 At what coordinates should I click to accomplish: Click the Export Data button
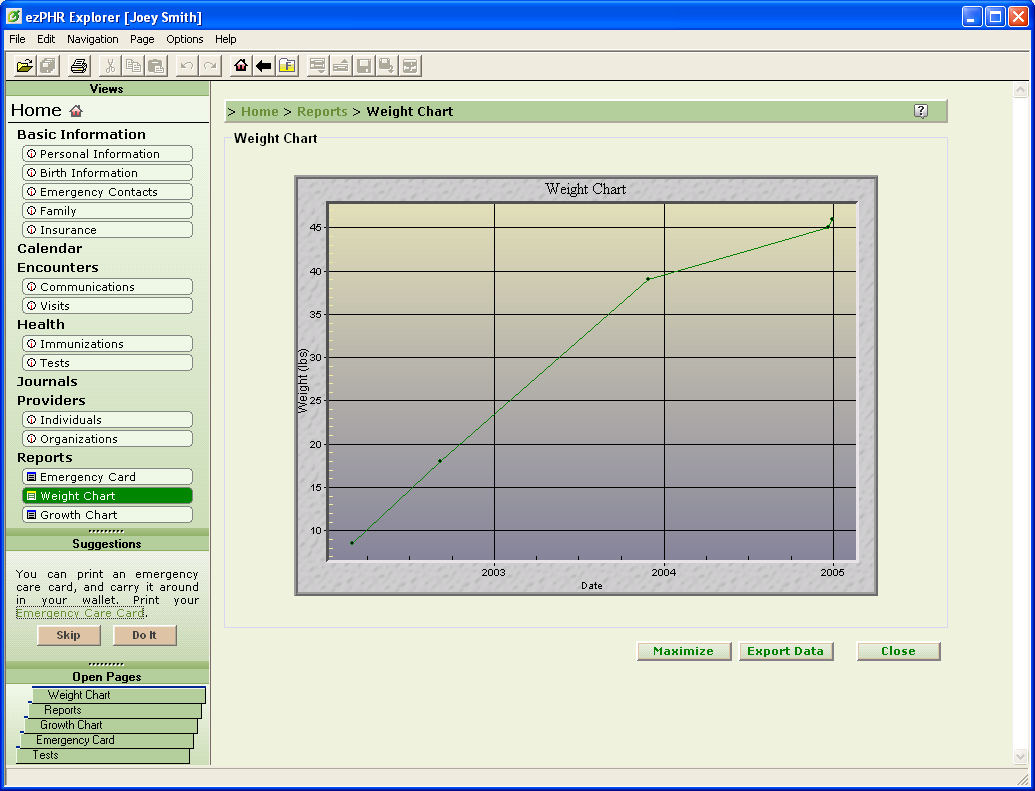click(x=785, y=651)
